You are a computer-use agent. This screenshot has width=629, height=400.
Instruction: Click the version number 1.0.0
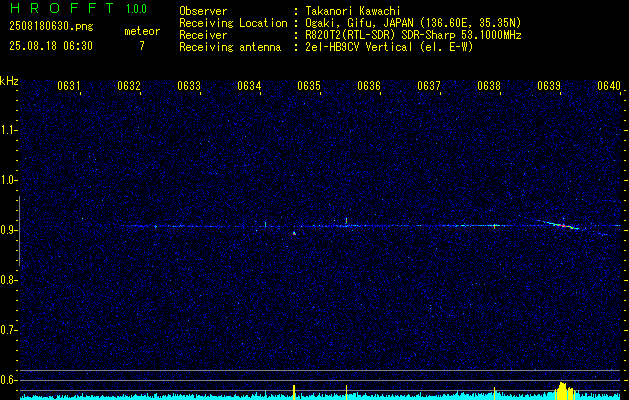136,8
